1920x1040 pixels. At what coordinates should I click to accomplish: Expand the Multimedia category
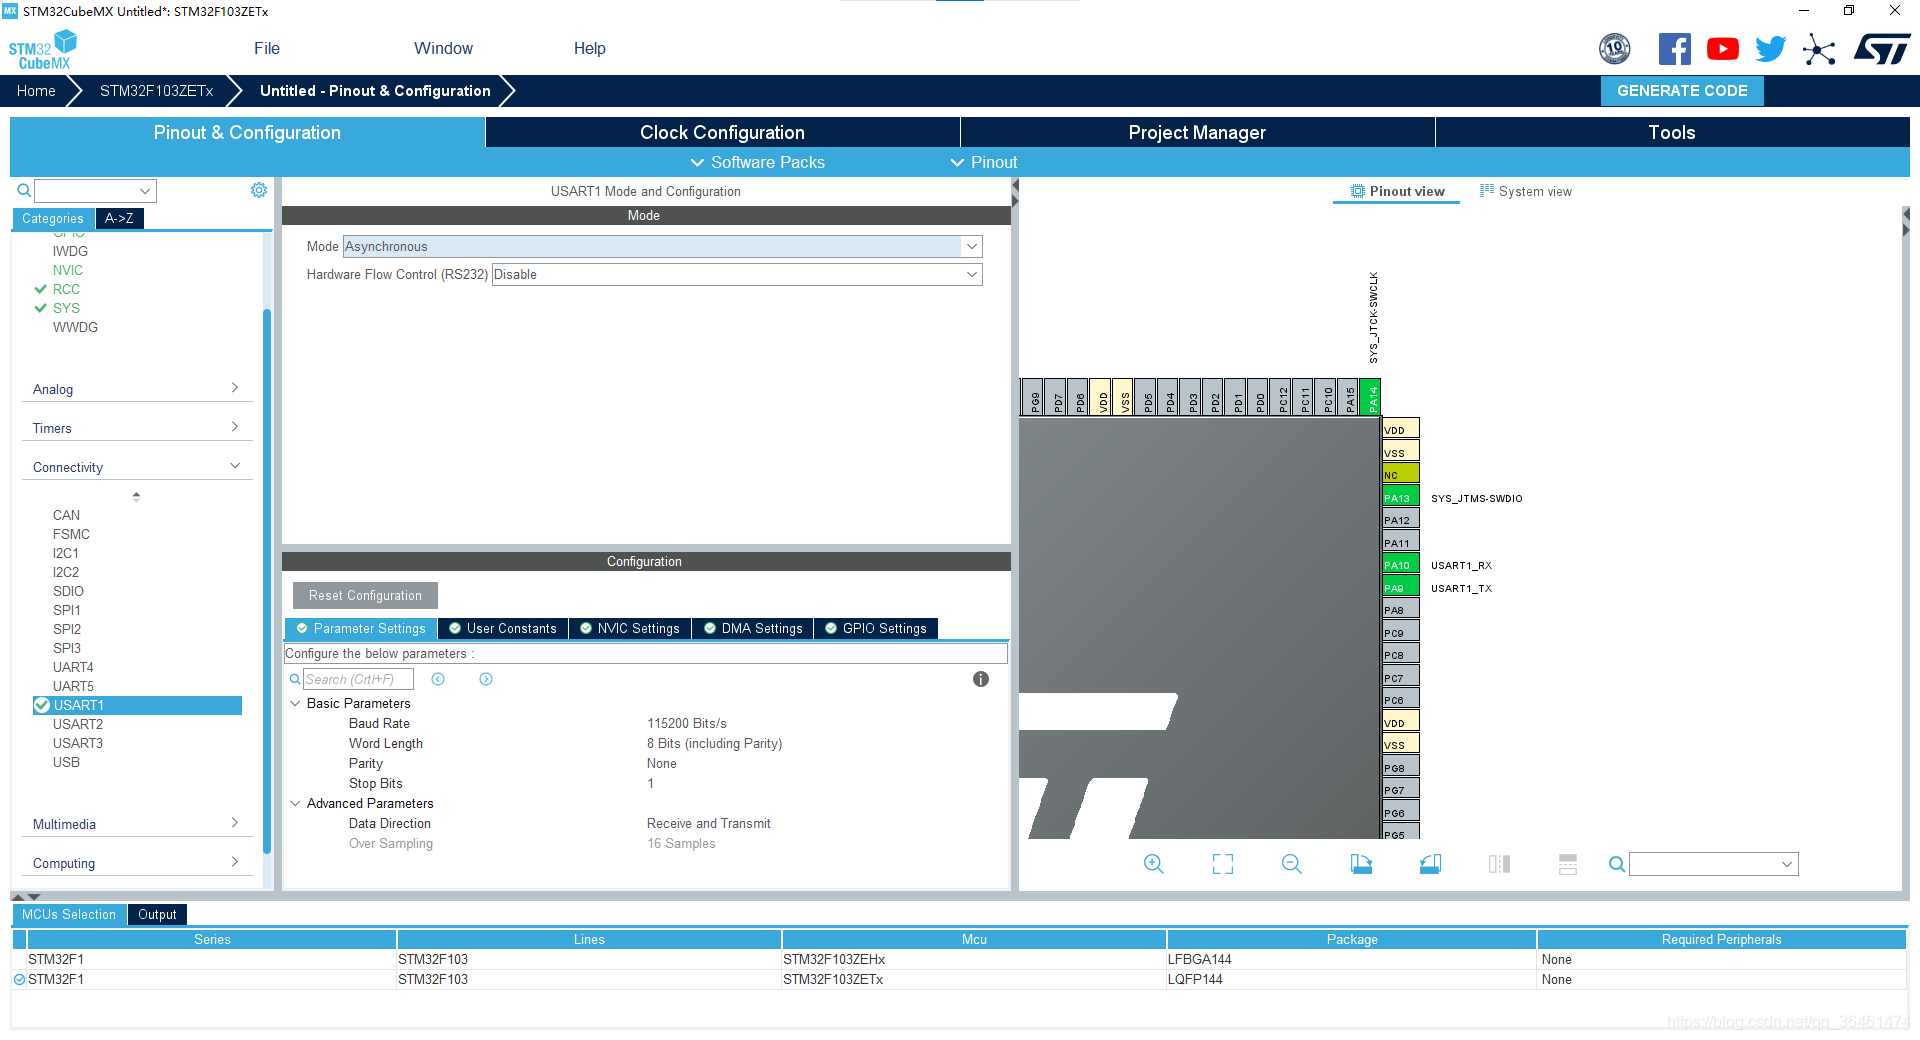click(x=137, y=824)
